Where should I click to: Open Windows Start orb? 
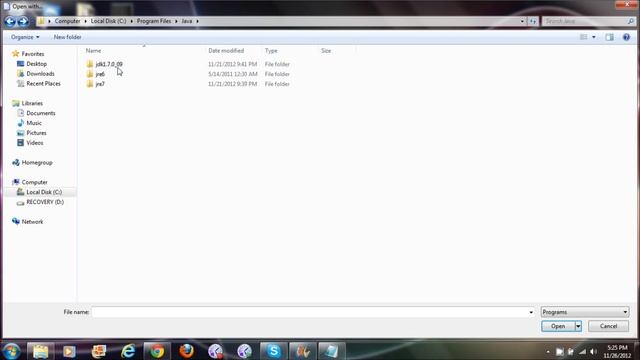(12, 351)
